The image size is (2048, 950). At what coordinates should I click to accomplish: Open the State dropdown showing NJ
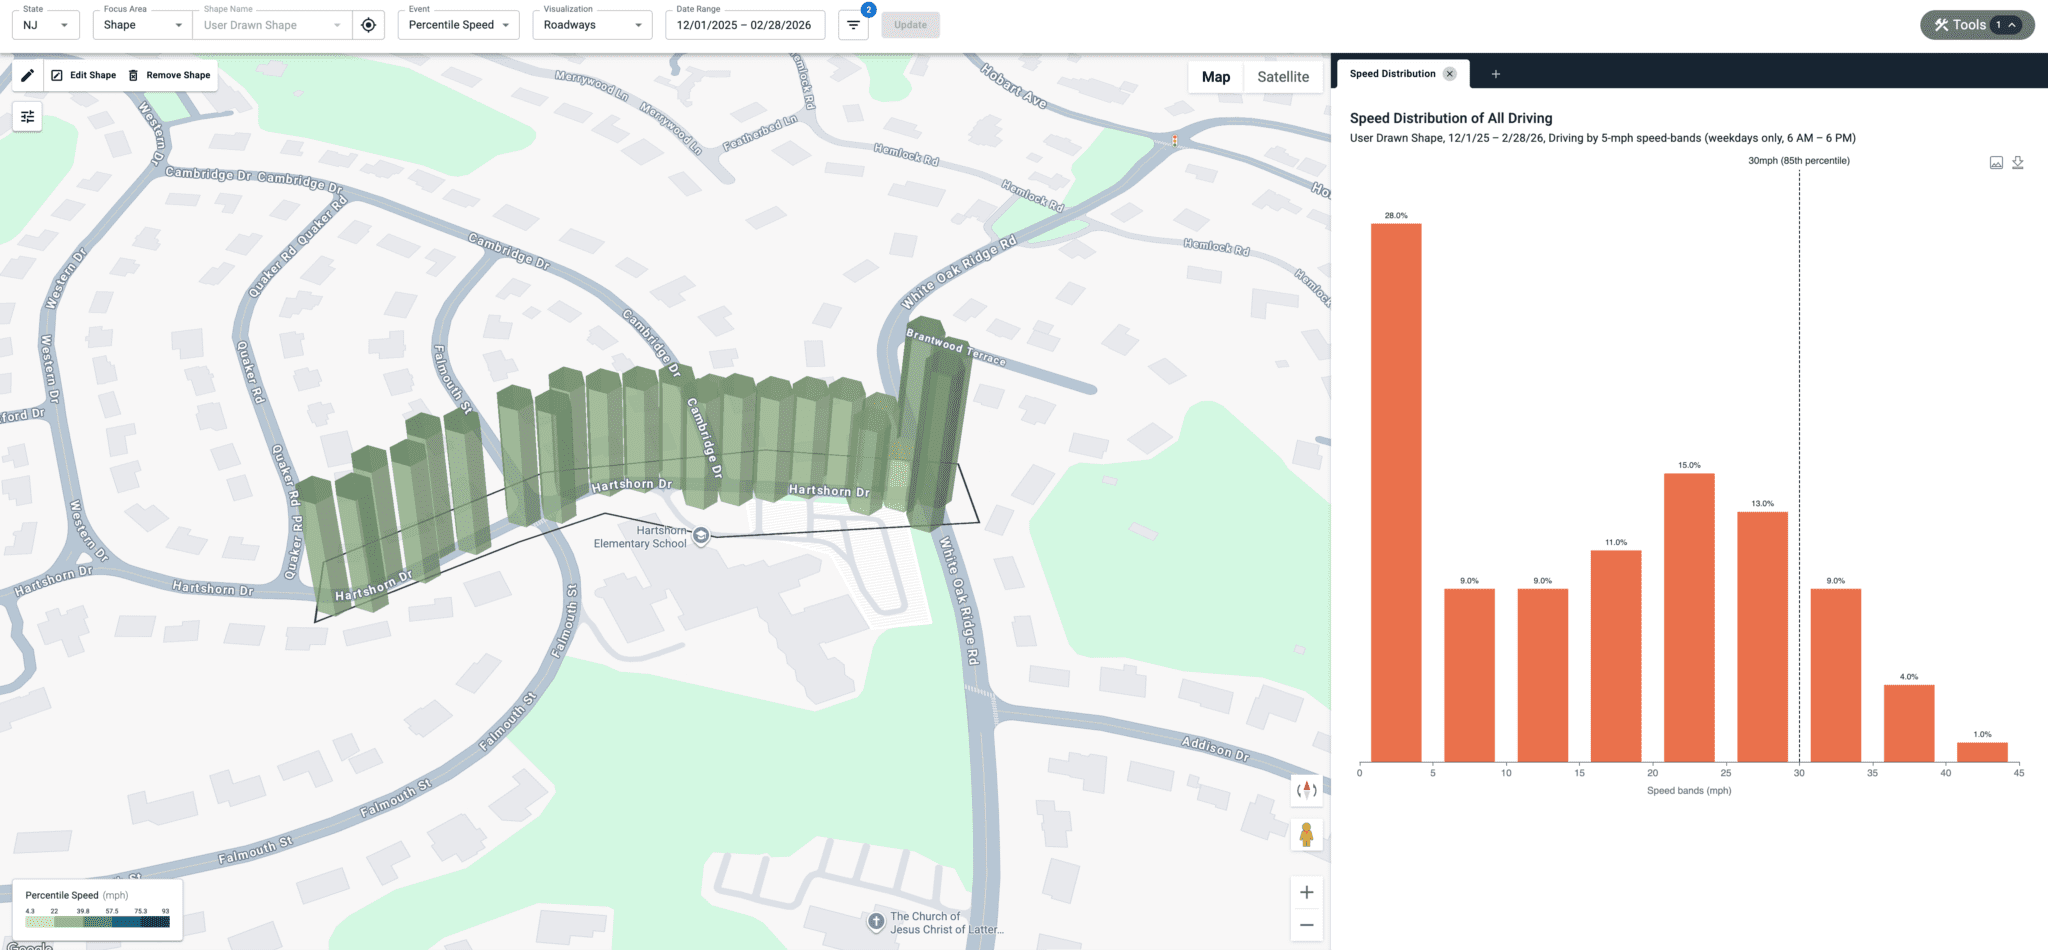pyautogui.click(x=46, y=25)
